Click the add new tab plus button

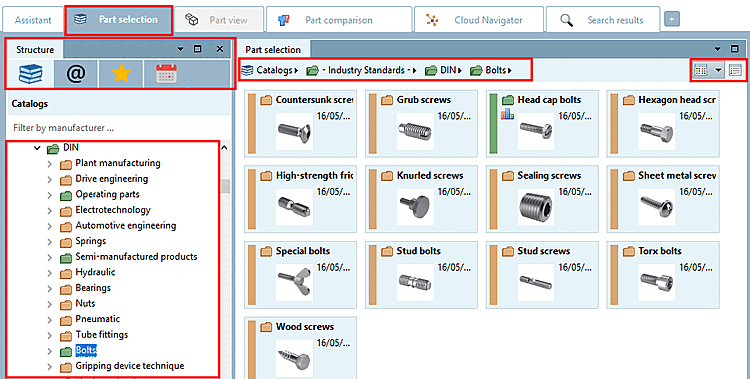672,20
